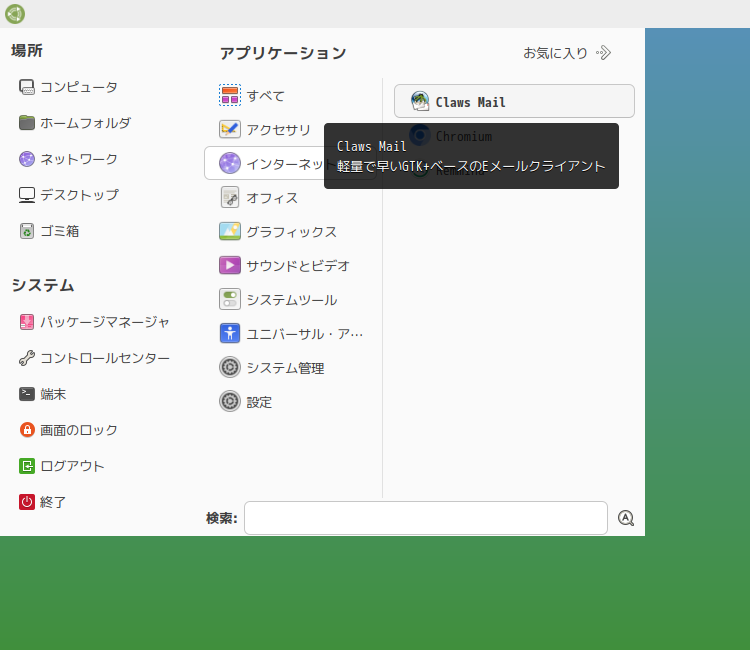The width and height of the screenshot is (750, 650).
Task: Select 画面のロック lock screen
Action: pos(68,430)
